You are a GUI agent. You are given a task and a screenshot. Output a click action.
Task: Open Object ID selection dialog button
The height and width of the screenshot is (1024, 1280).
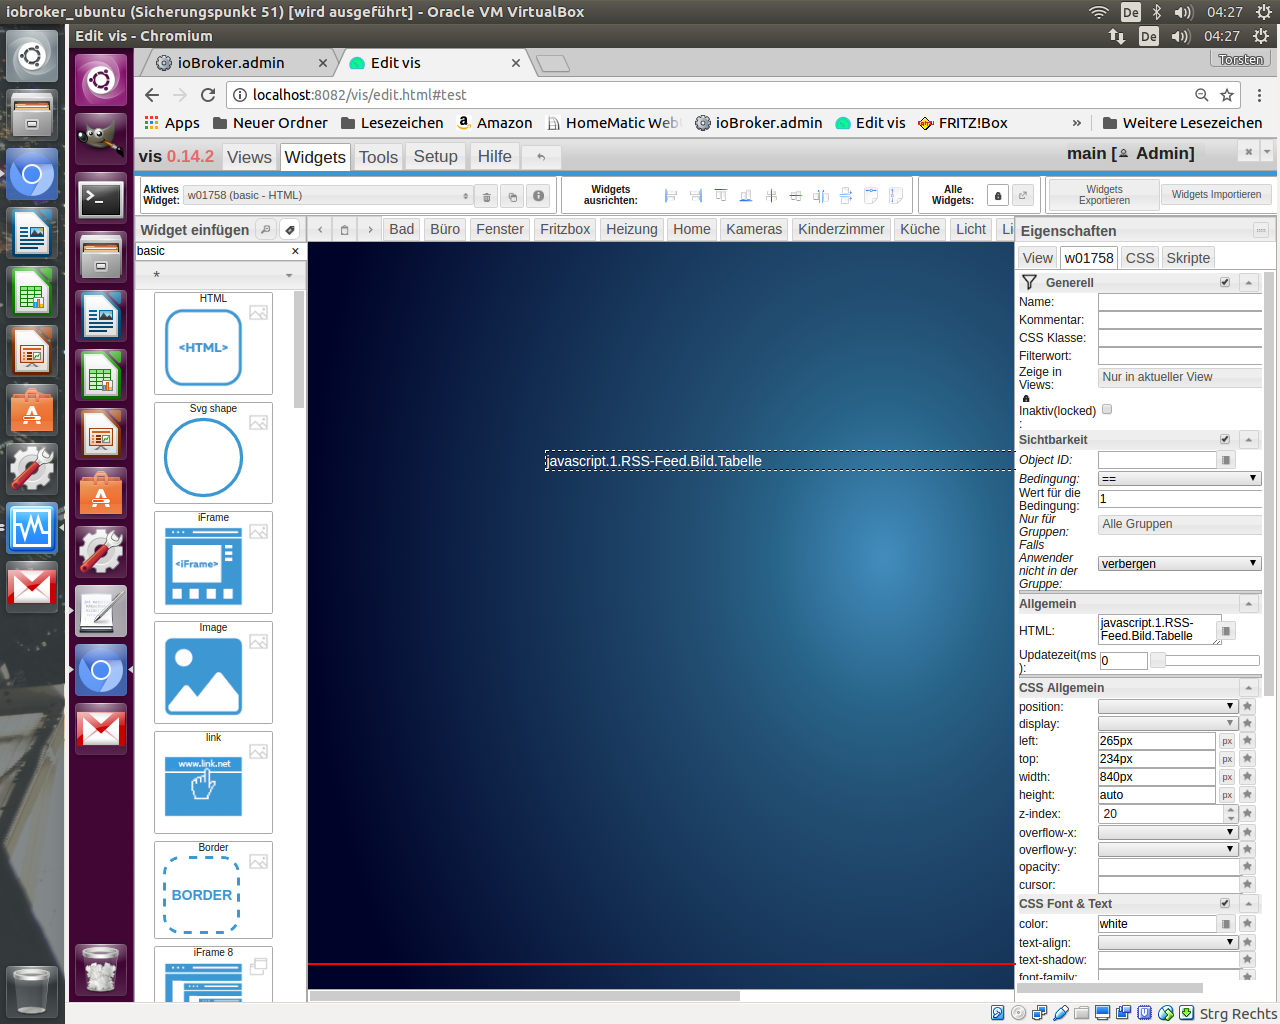tap(1226, 460)
